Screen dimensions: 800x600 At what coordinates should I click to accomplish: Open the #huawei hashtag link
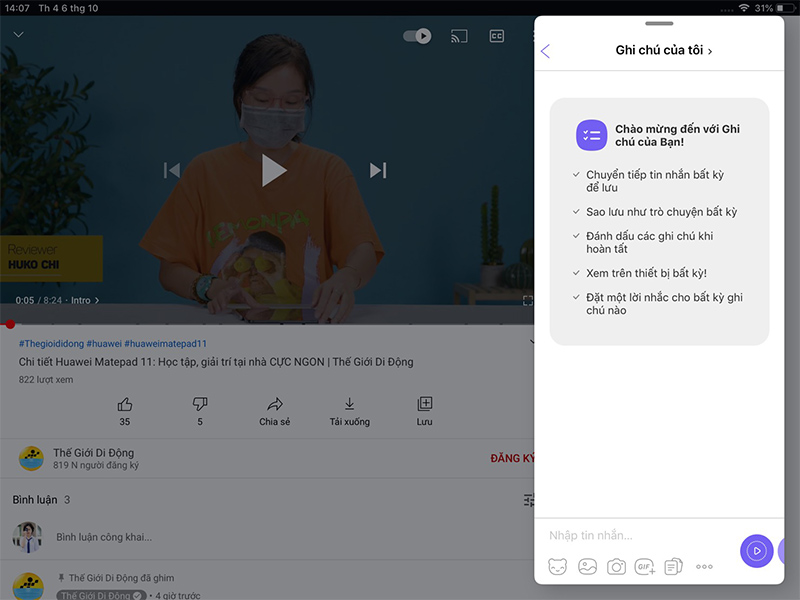(x=104, y=343)
